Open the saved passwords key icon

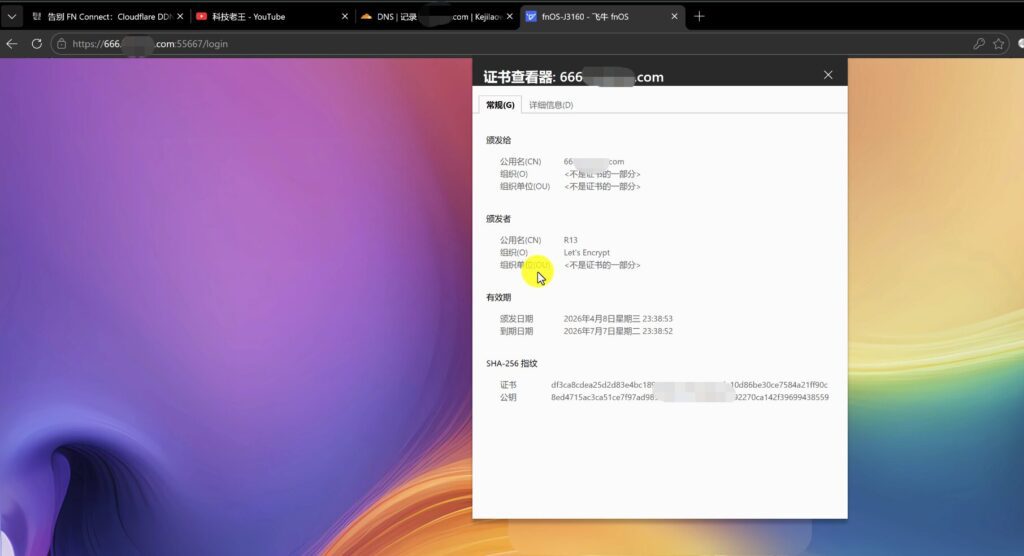978,44
